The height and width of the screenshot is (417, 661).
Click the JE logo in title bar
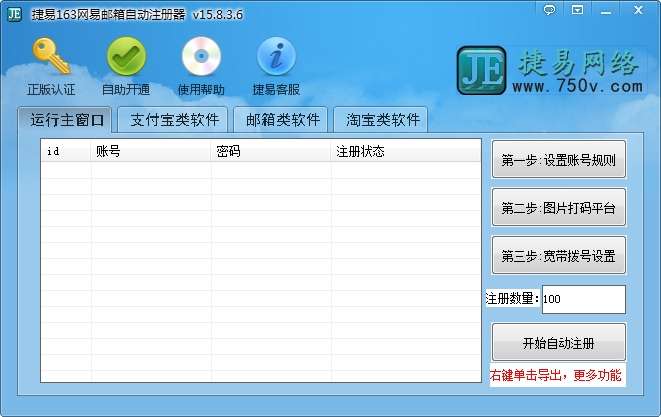click(14, 13)
